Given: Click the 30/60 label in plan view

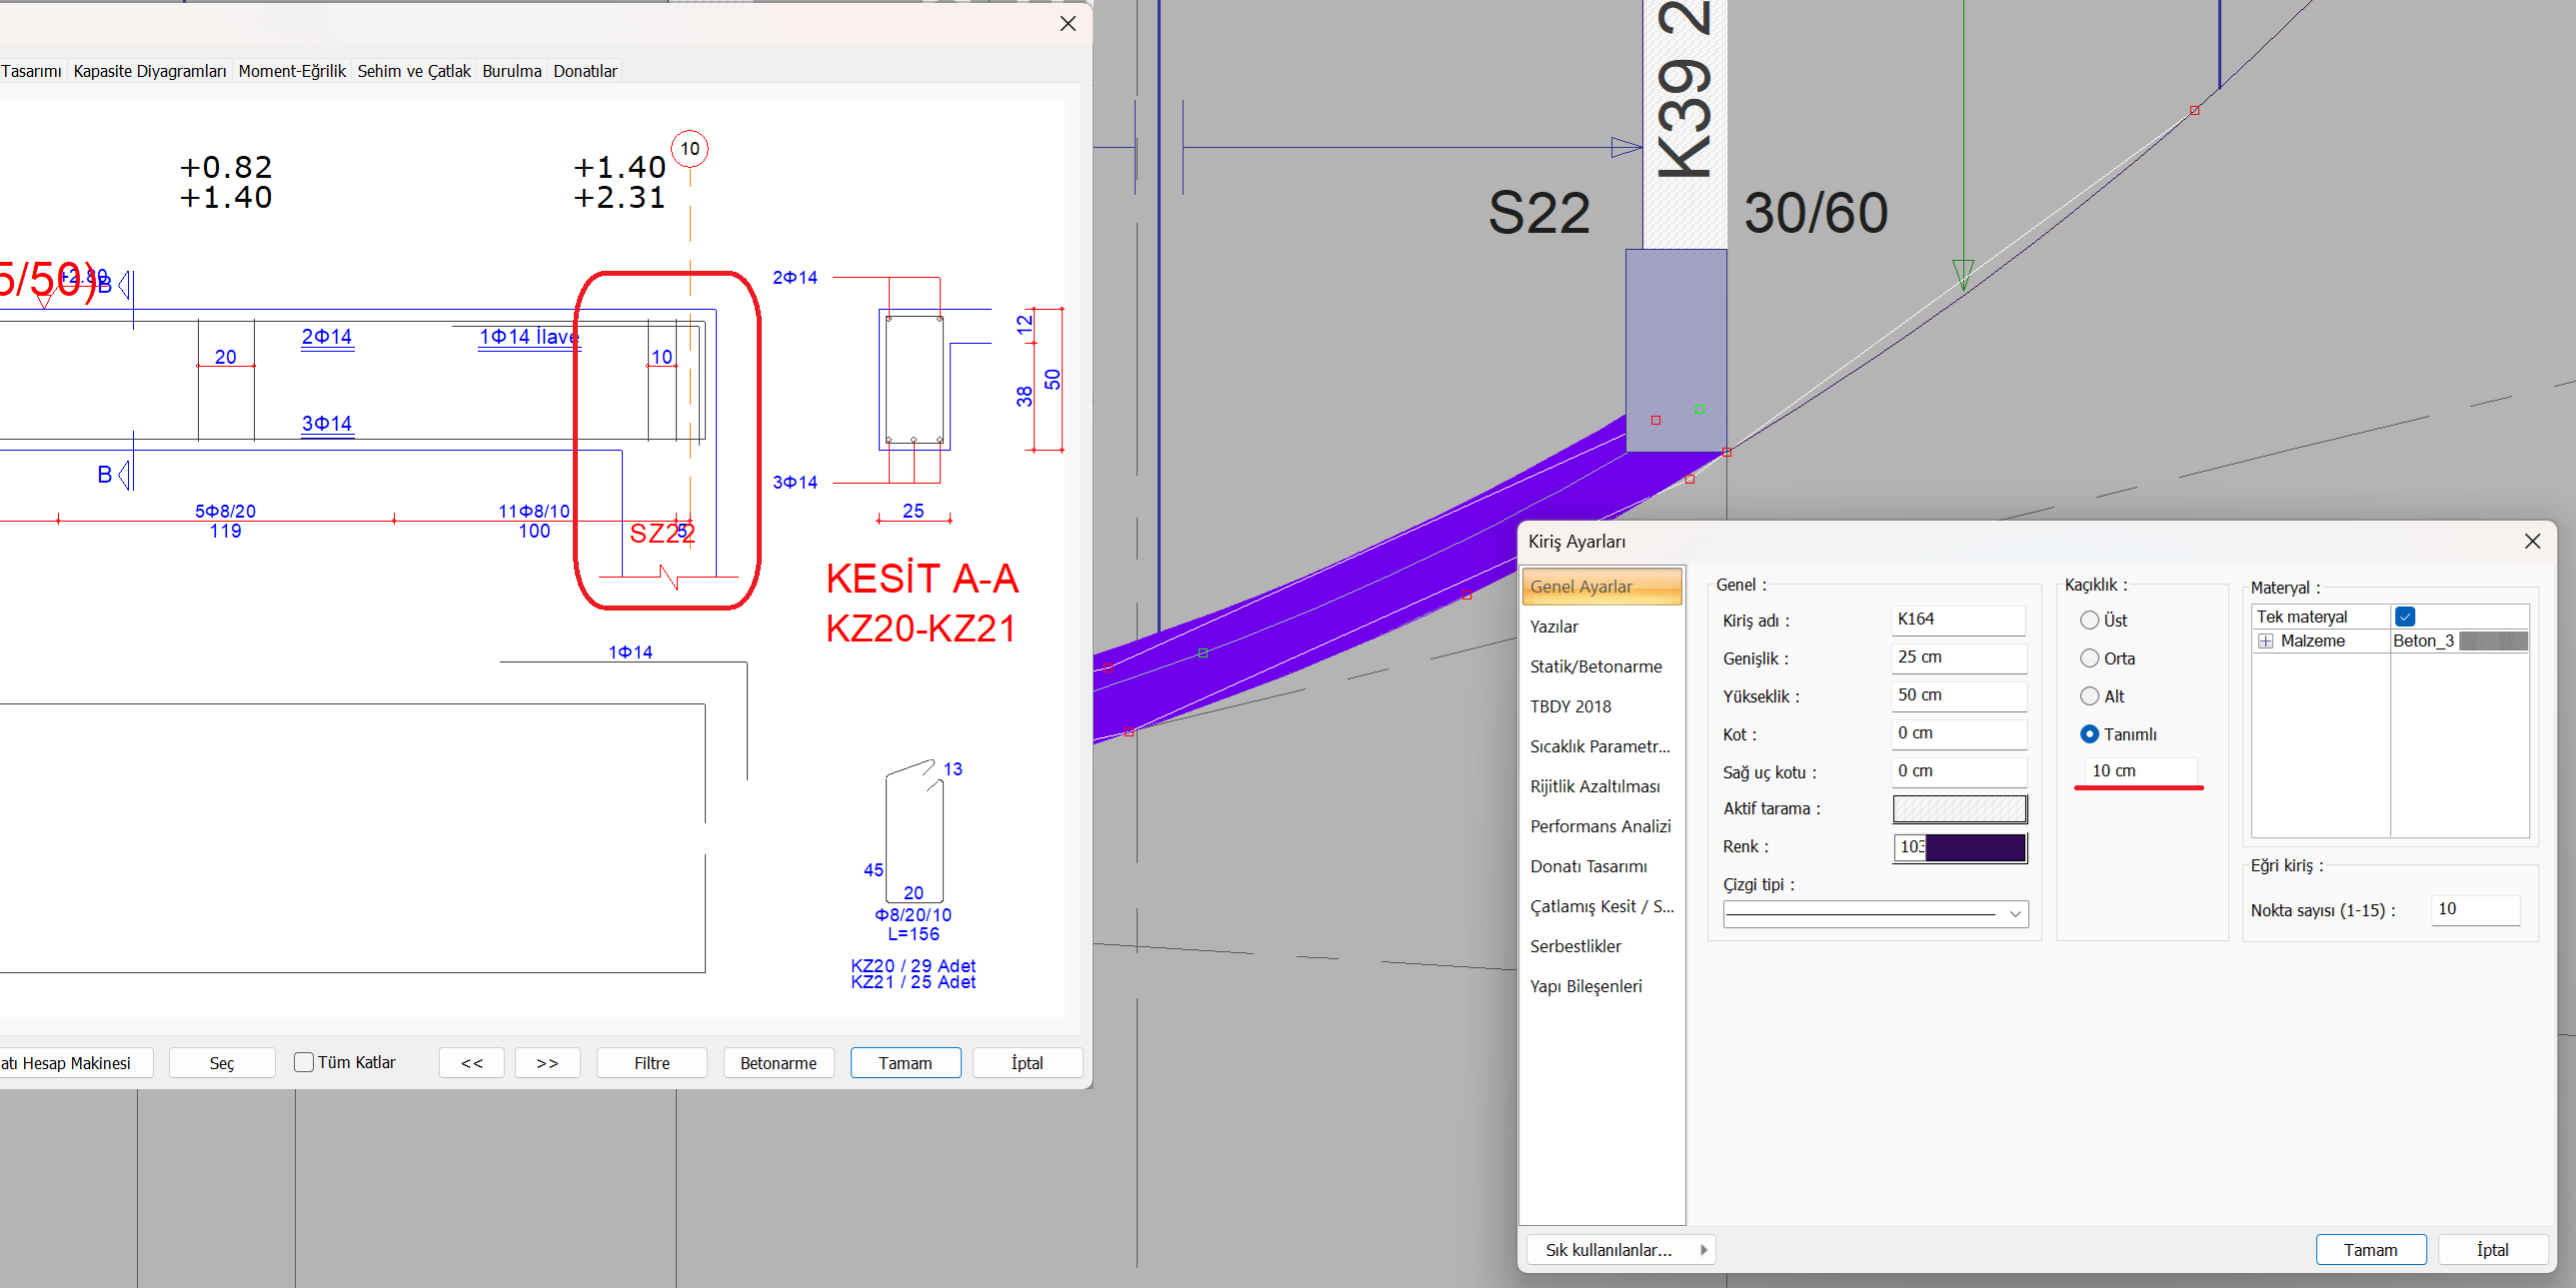Looking at the screenshot, I should [x=1816, y=213].
